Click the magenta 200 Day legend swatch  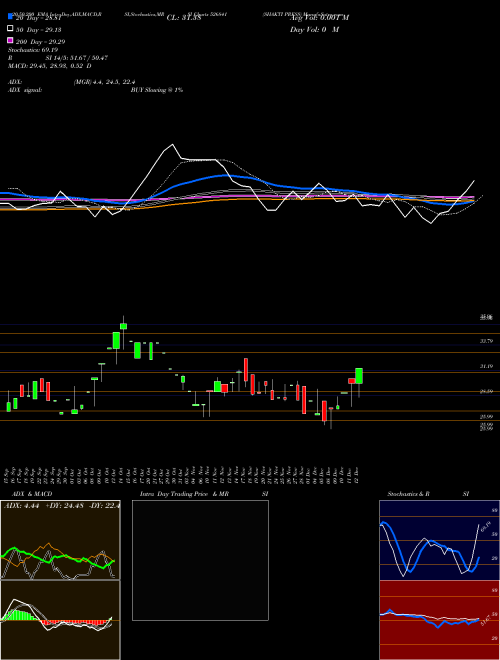pos(11,40)
